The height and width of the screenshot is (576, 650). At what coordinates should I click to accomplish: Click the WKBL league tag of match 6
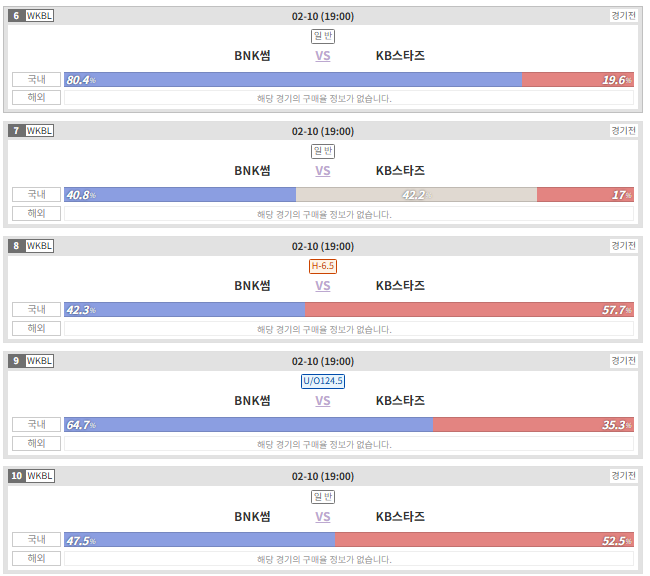pos(39,16)
